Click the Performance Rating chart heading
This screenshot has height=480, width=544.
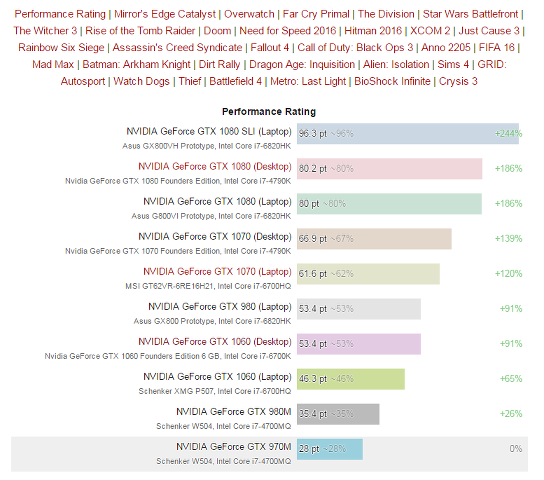[269, 112]
